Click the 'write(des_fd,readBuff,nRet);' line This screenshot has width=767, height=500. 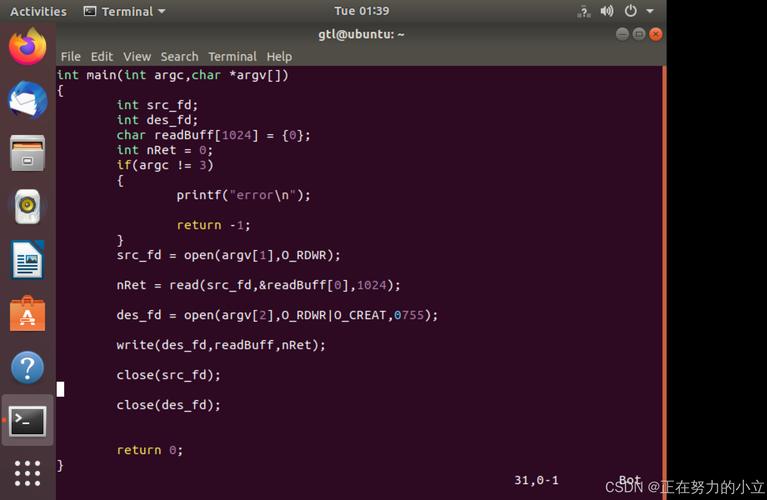click(221, 345)
